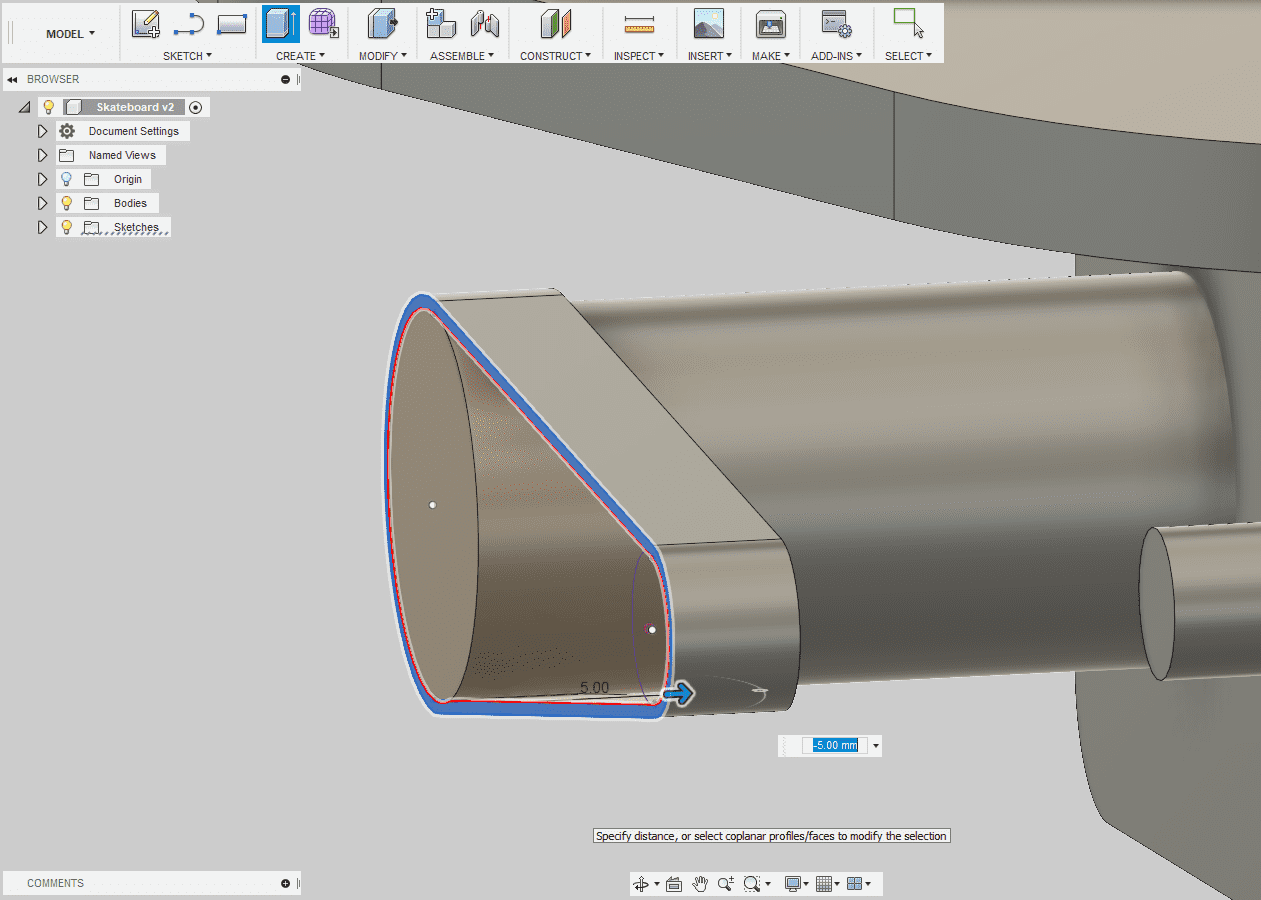The height and width of the screenshot is (900, 1261).
Task: Select the Create Sketch tool icon
Action: coord(146,23)
